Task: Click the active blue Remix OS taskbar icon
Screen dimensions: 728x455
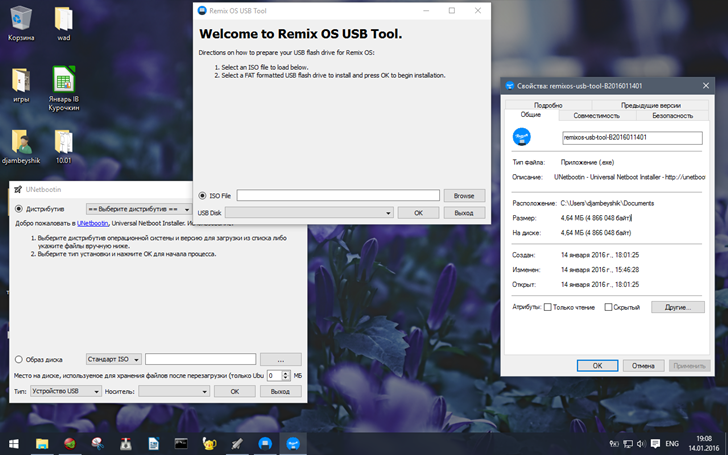Action: point(292,444)
